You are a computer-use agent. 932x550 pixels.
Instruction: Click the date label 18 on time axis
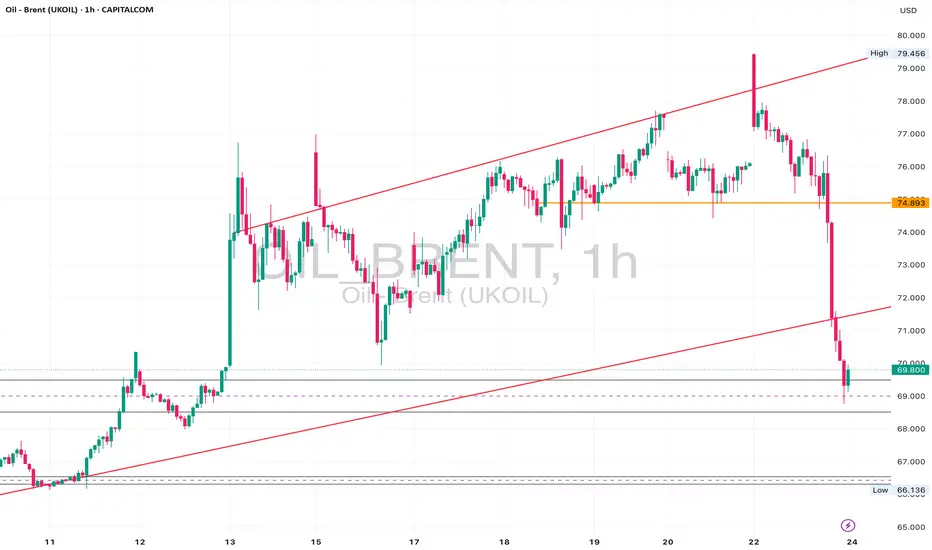click(504, 542)
